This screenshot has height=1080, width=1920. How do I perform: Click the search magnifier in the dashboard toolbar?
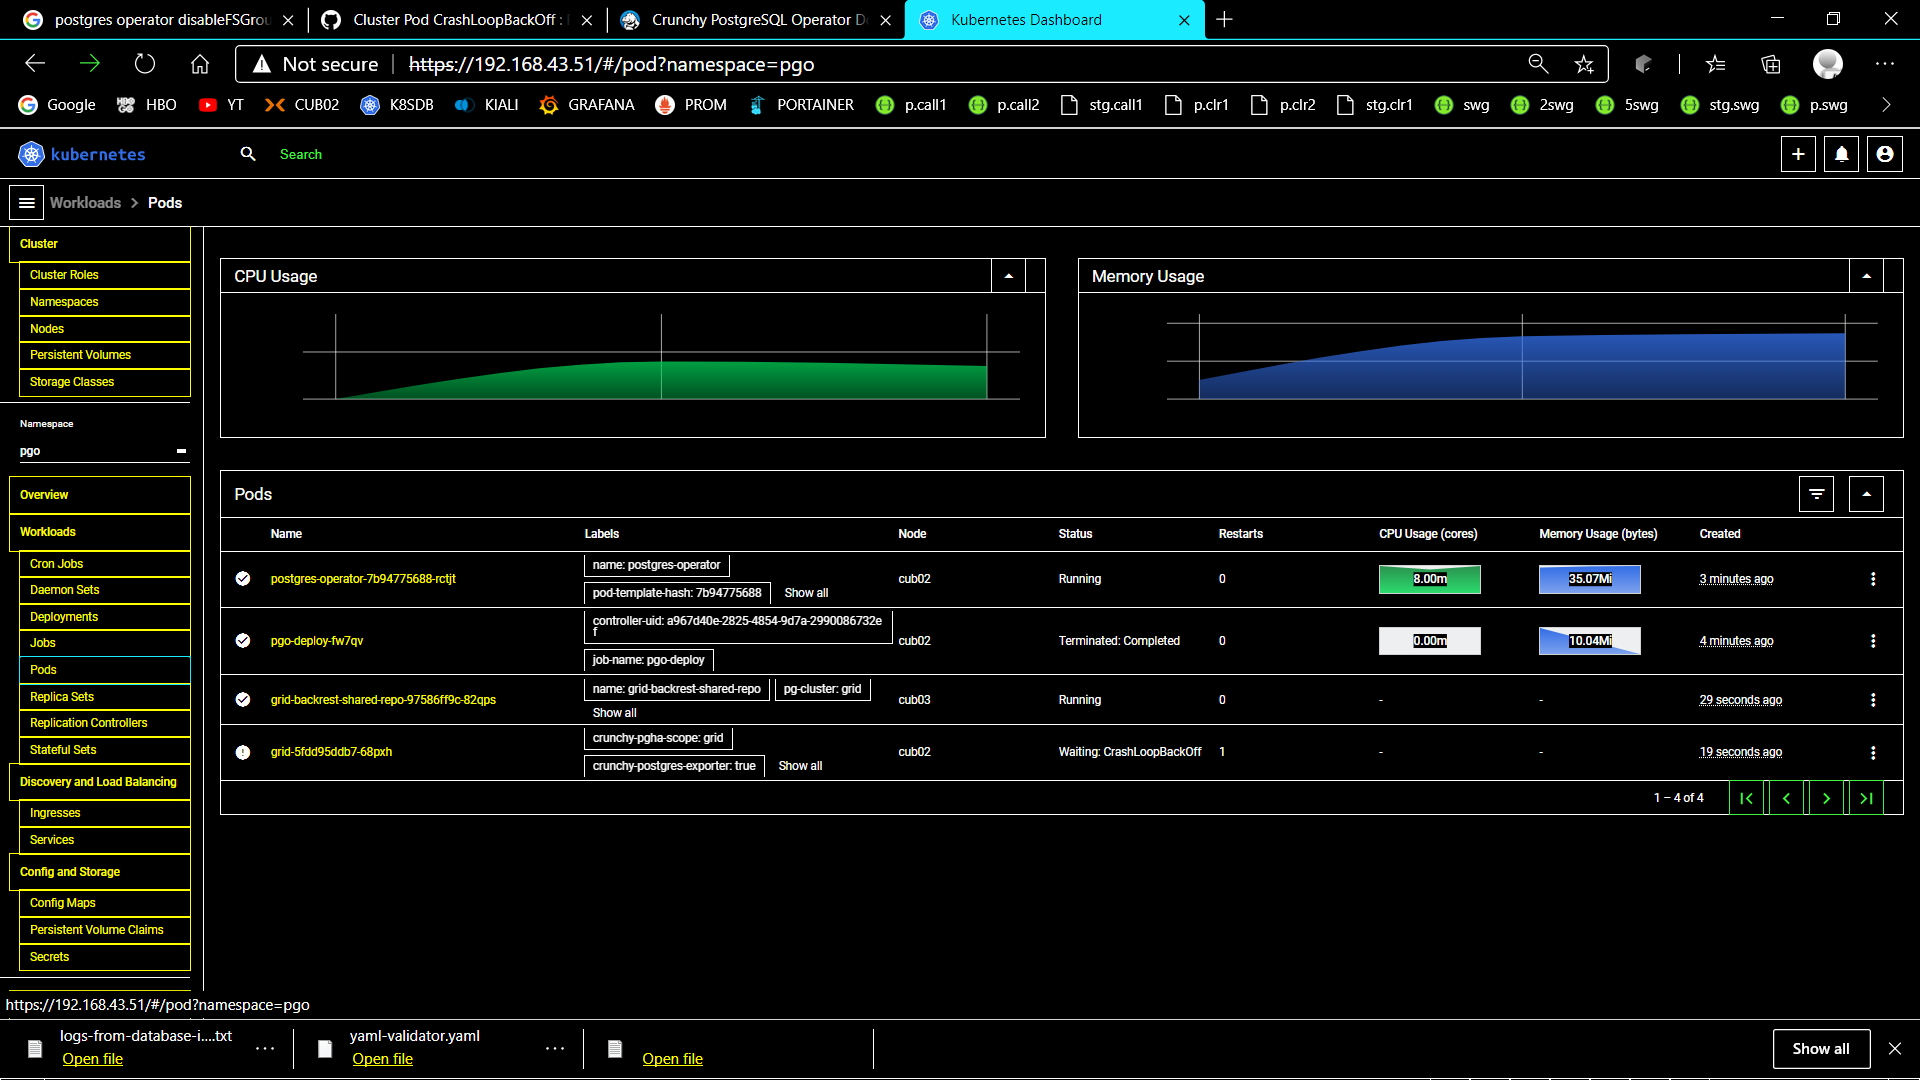click(248, 154)
